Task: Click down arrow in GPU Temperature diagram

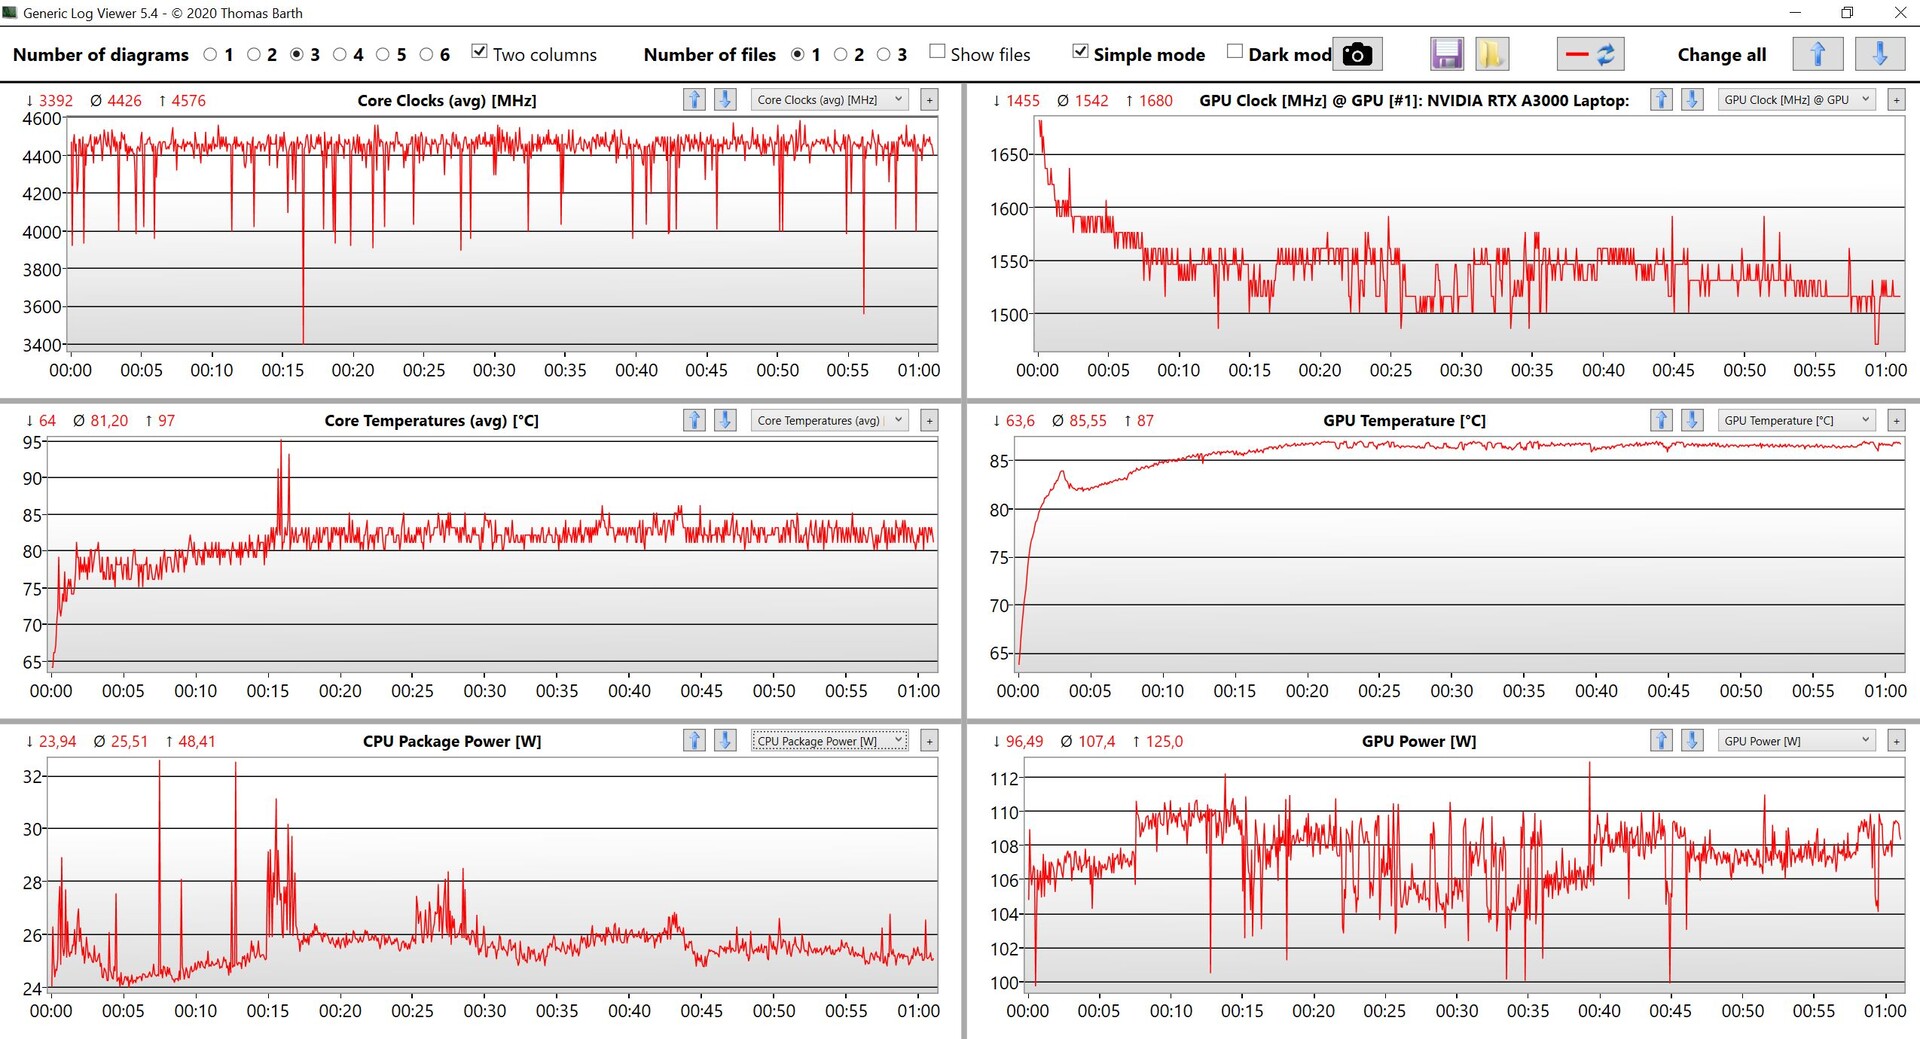Action: click(x=1692, y=420)
